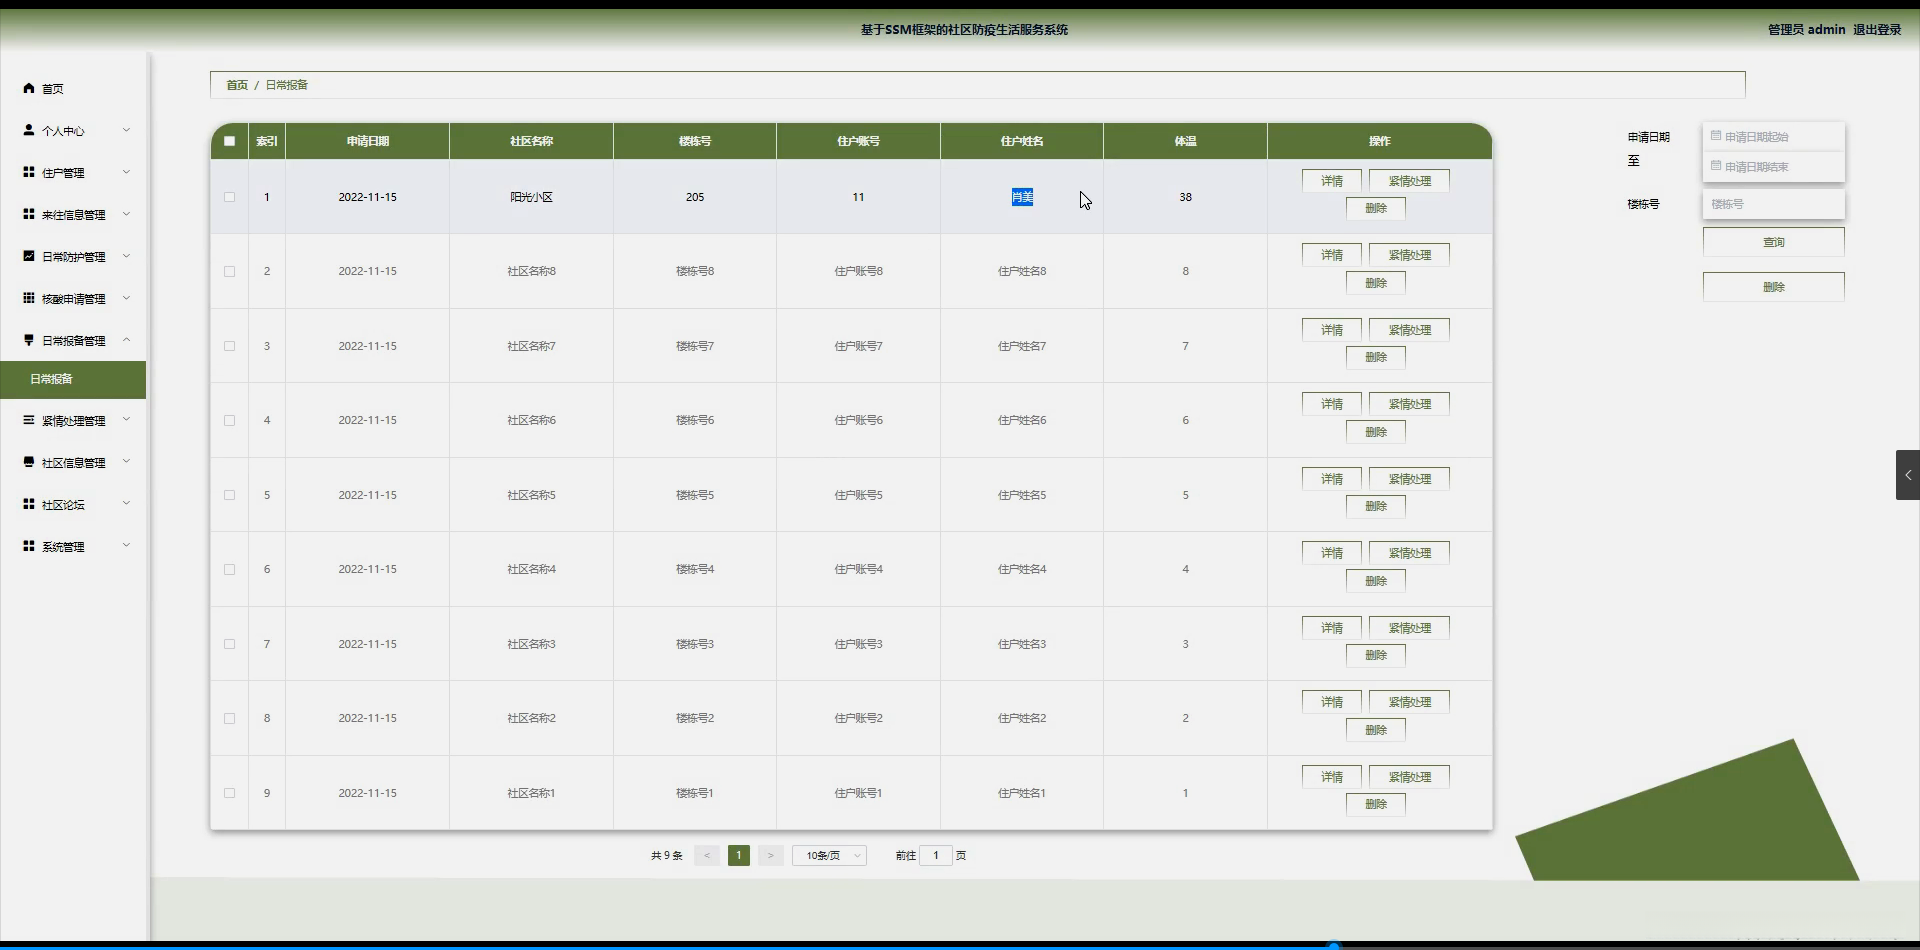Screen dimensions: 1920x950
Task: Click the 删除 button under 查询
Action: (1774, 287)
